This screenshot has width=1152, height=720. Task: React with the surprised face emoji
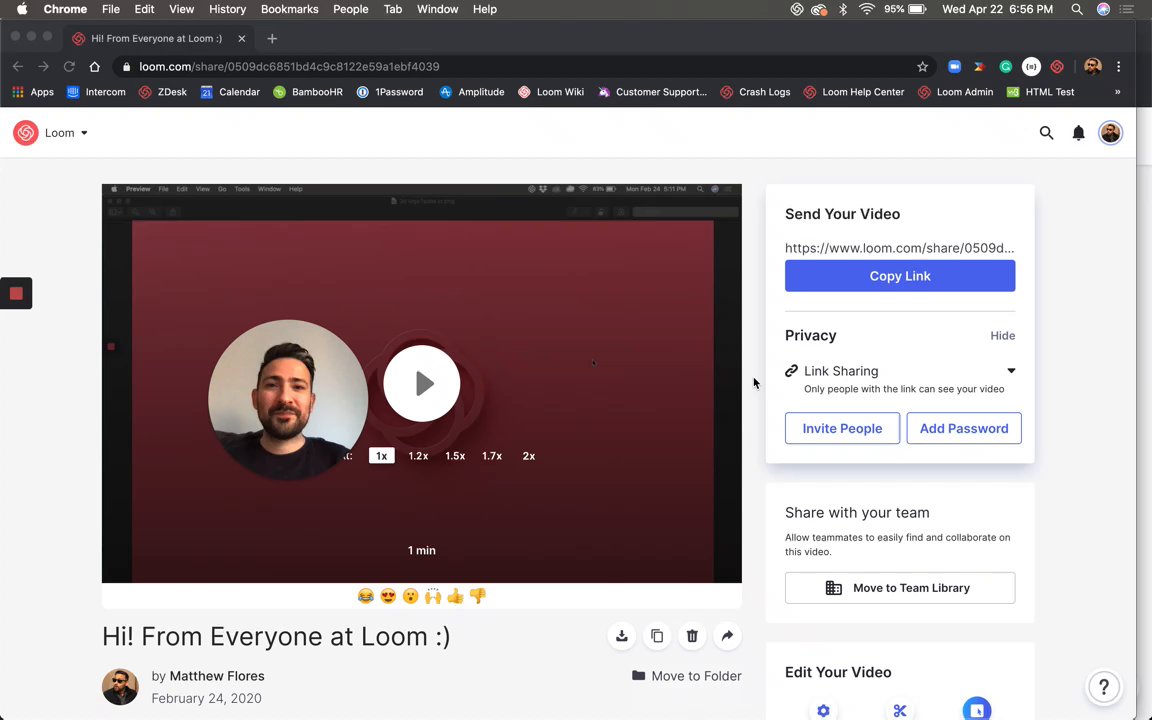[x=411, y=596]
